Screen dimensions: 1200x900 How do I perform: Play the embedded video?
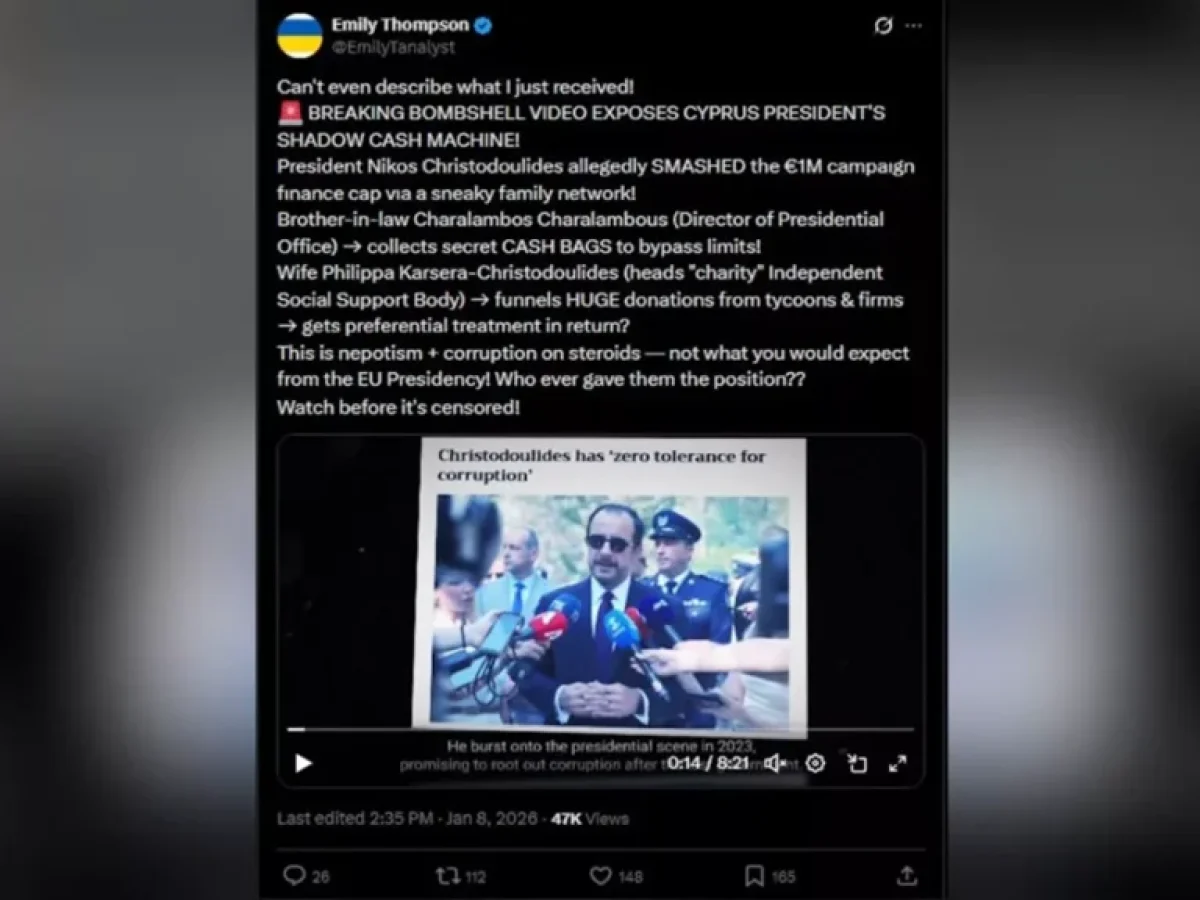tap(303, 764)
